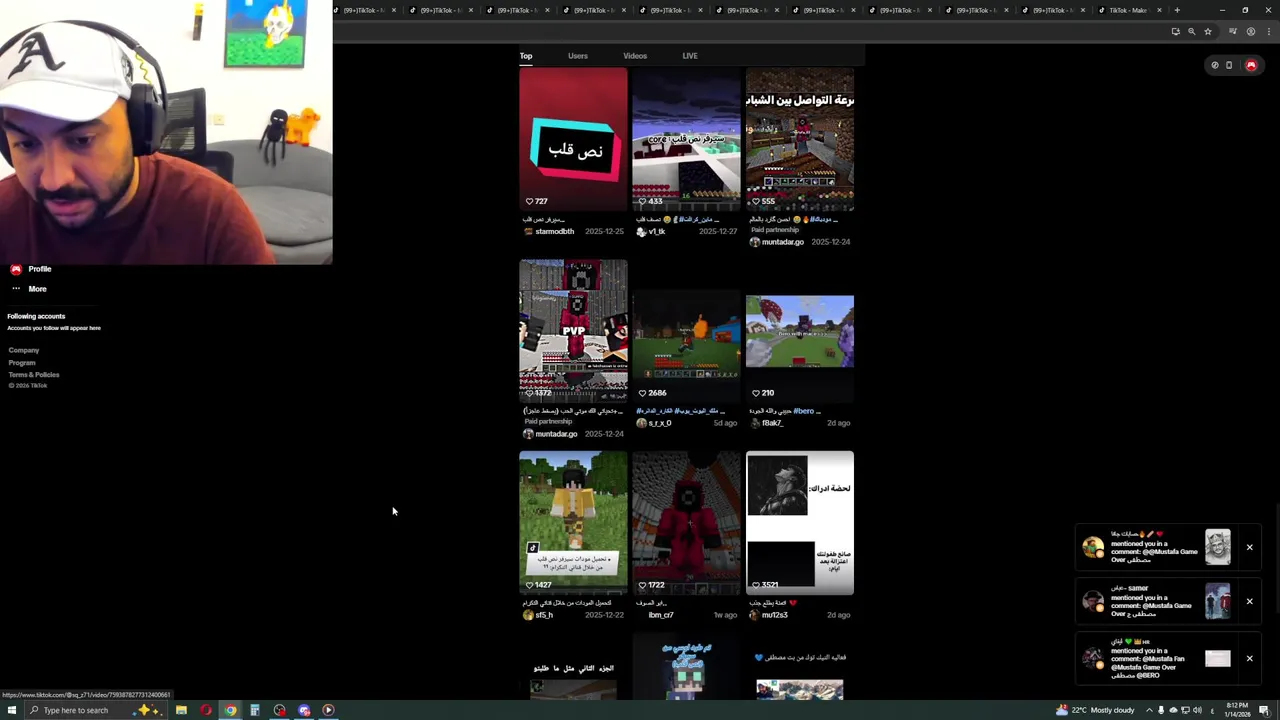This screenshot has width=1280, height=720.
Task: Open the avatar in HR mention notification
Action: click(x=1093, y=658)
